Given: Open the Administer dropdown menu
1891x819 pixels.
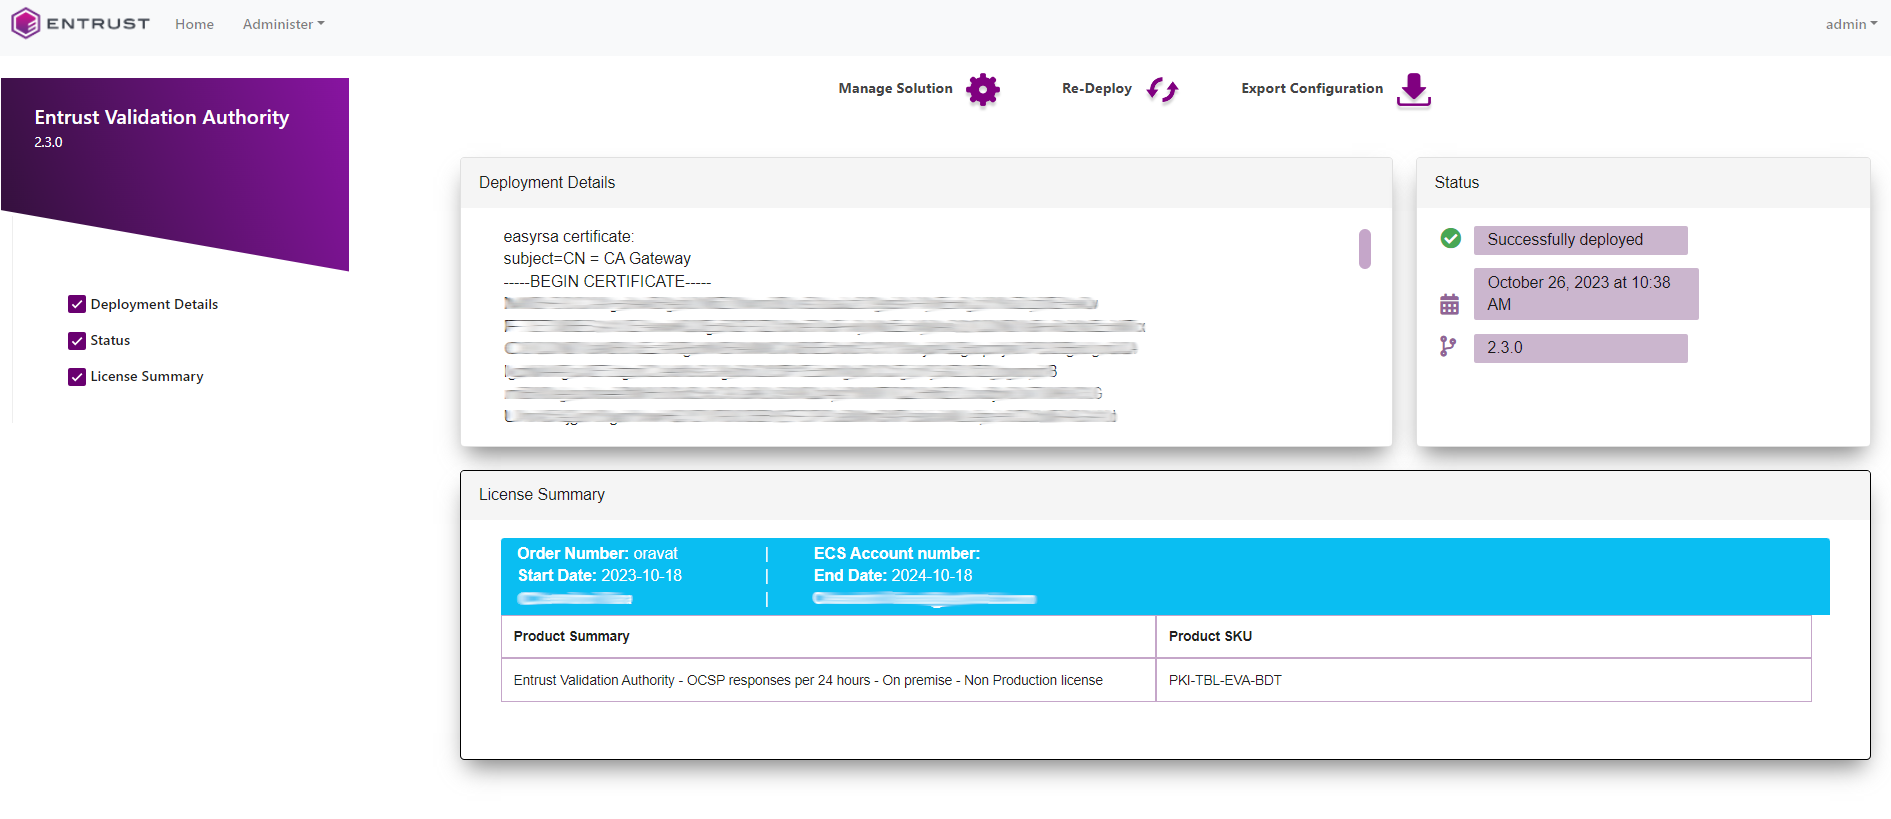Looking at the screenshot, I should pos(284,24).
